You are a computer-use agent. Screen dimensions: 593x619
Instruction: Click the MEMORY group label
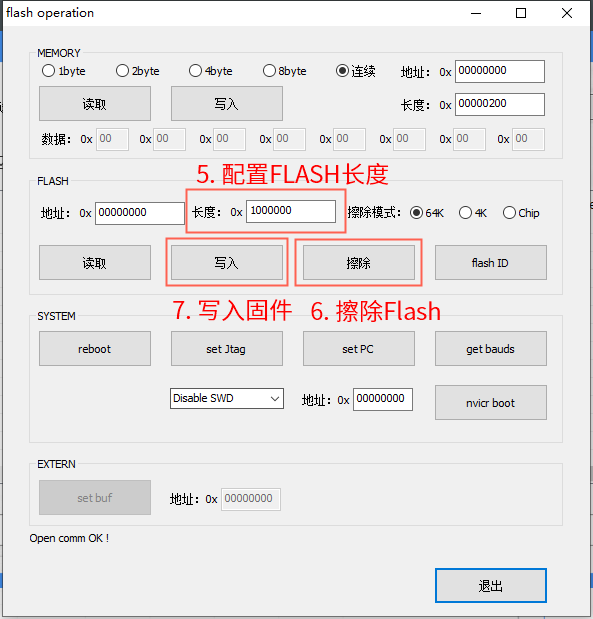pyautogui.click(x=59, y=53)
